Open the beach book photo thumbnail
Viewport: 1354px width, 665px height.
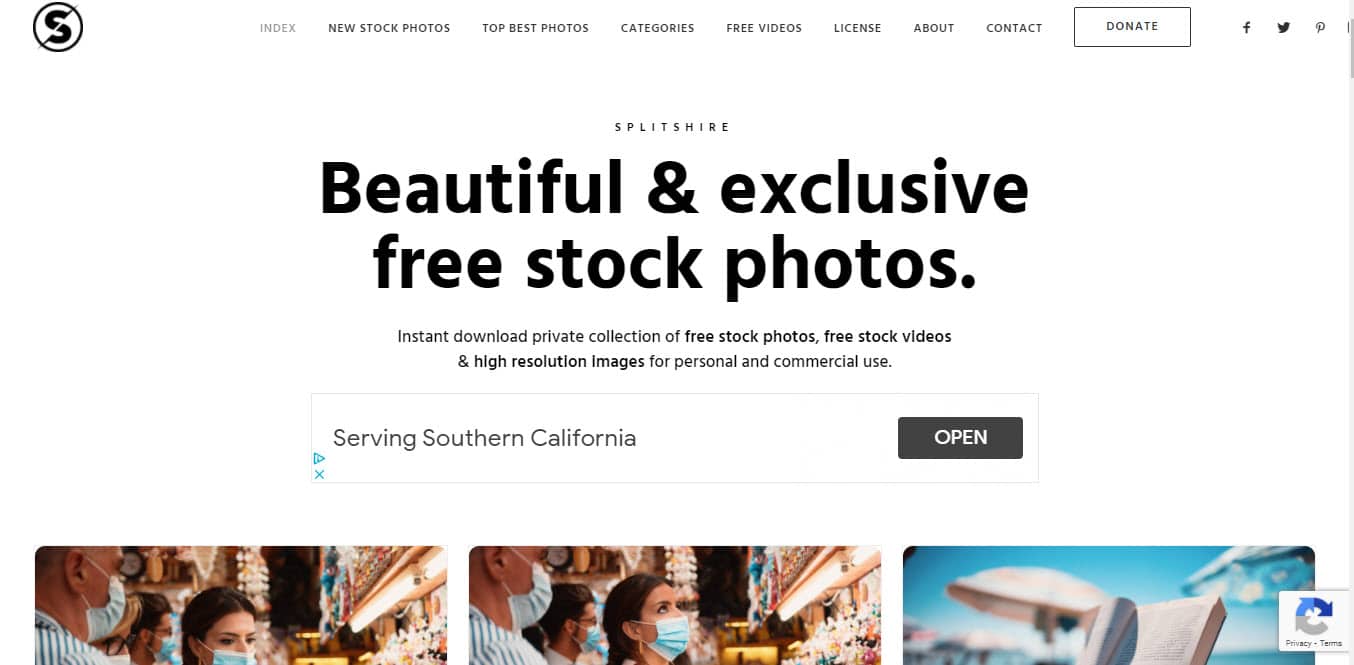coord(1108,605)
